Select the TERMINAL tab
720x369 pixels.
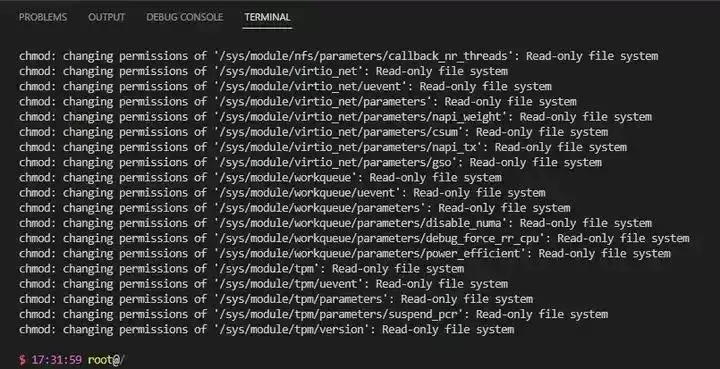(267, 17)
